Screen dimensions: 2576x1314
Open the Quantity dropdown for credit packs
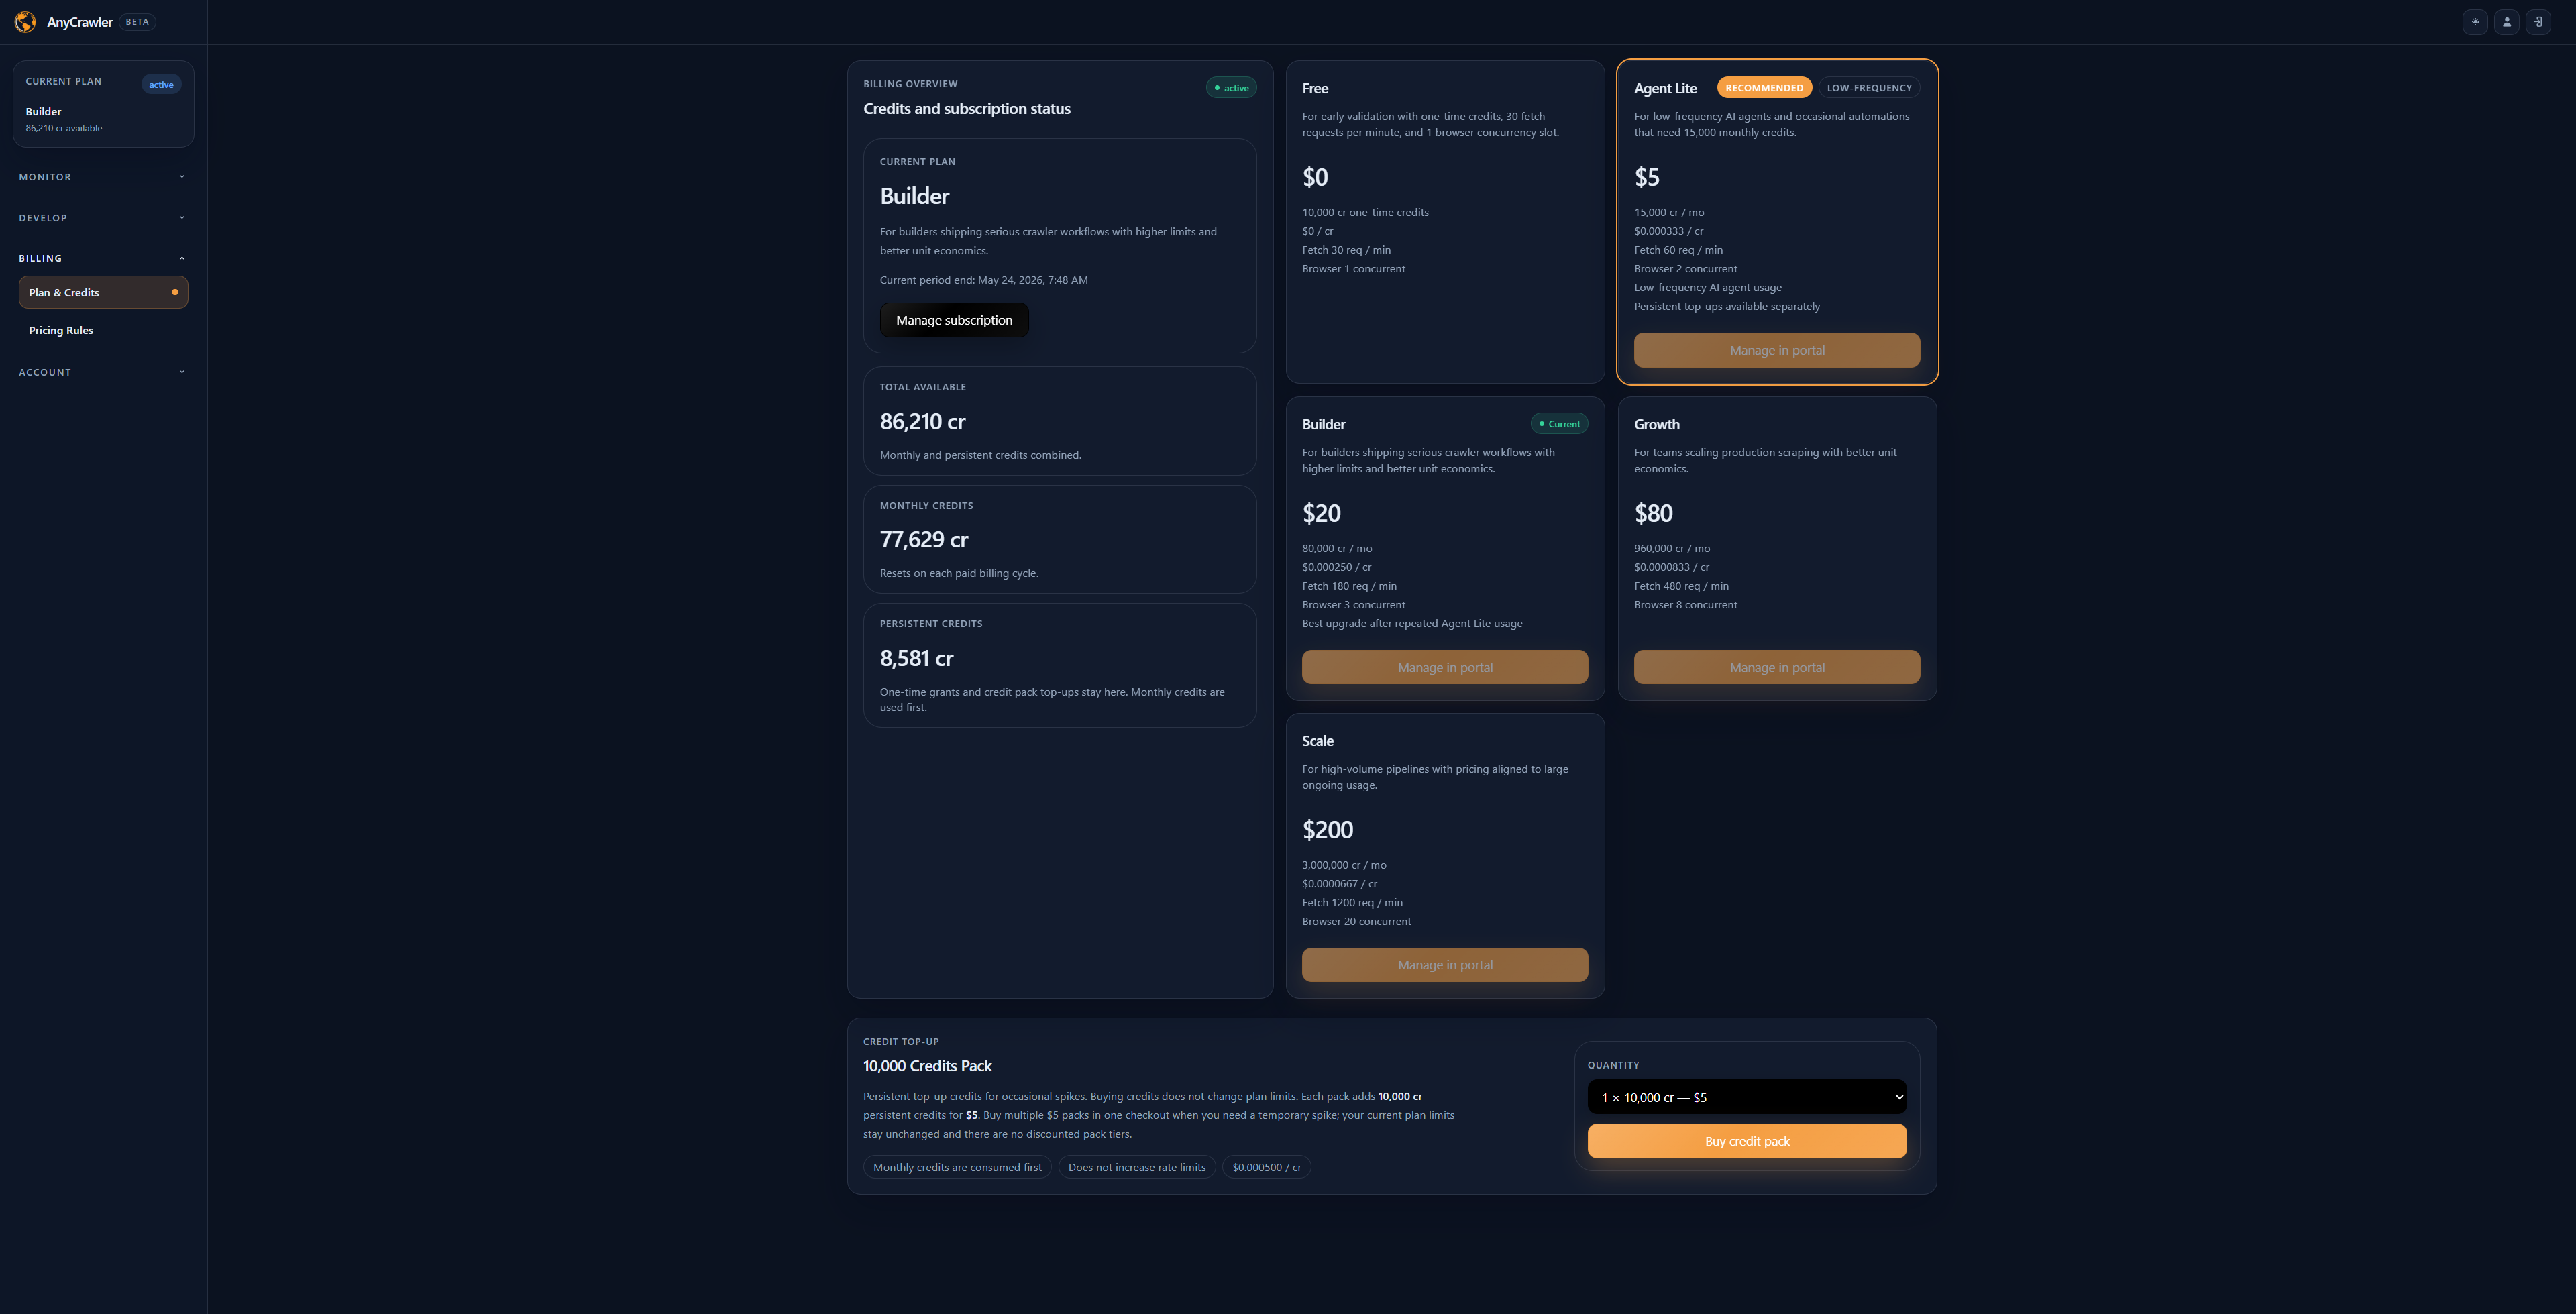click(1746, 1097)
